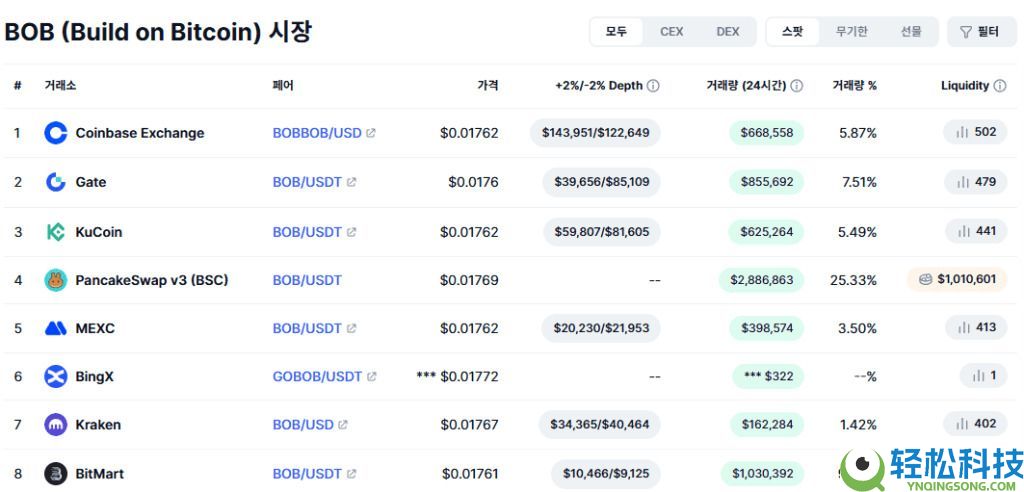1024x492 pixels.
Task: Click the Coinbase Exchange logo icon
Action: pyautogui.click(x=56, y=133)
